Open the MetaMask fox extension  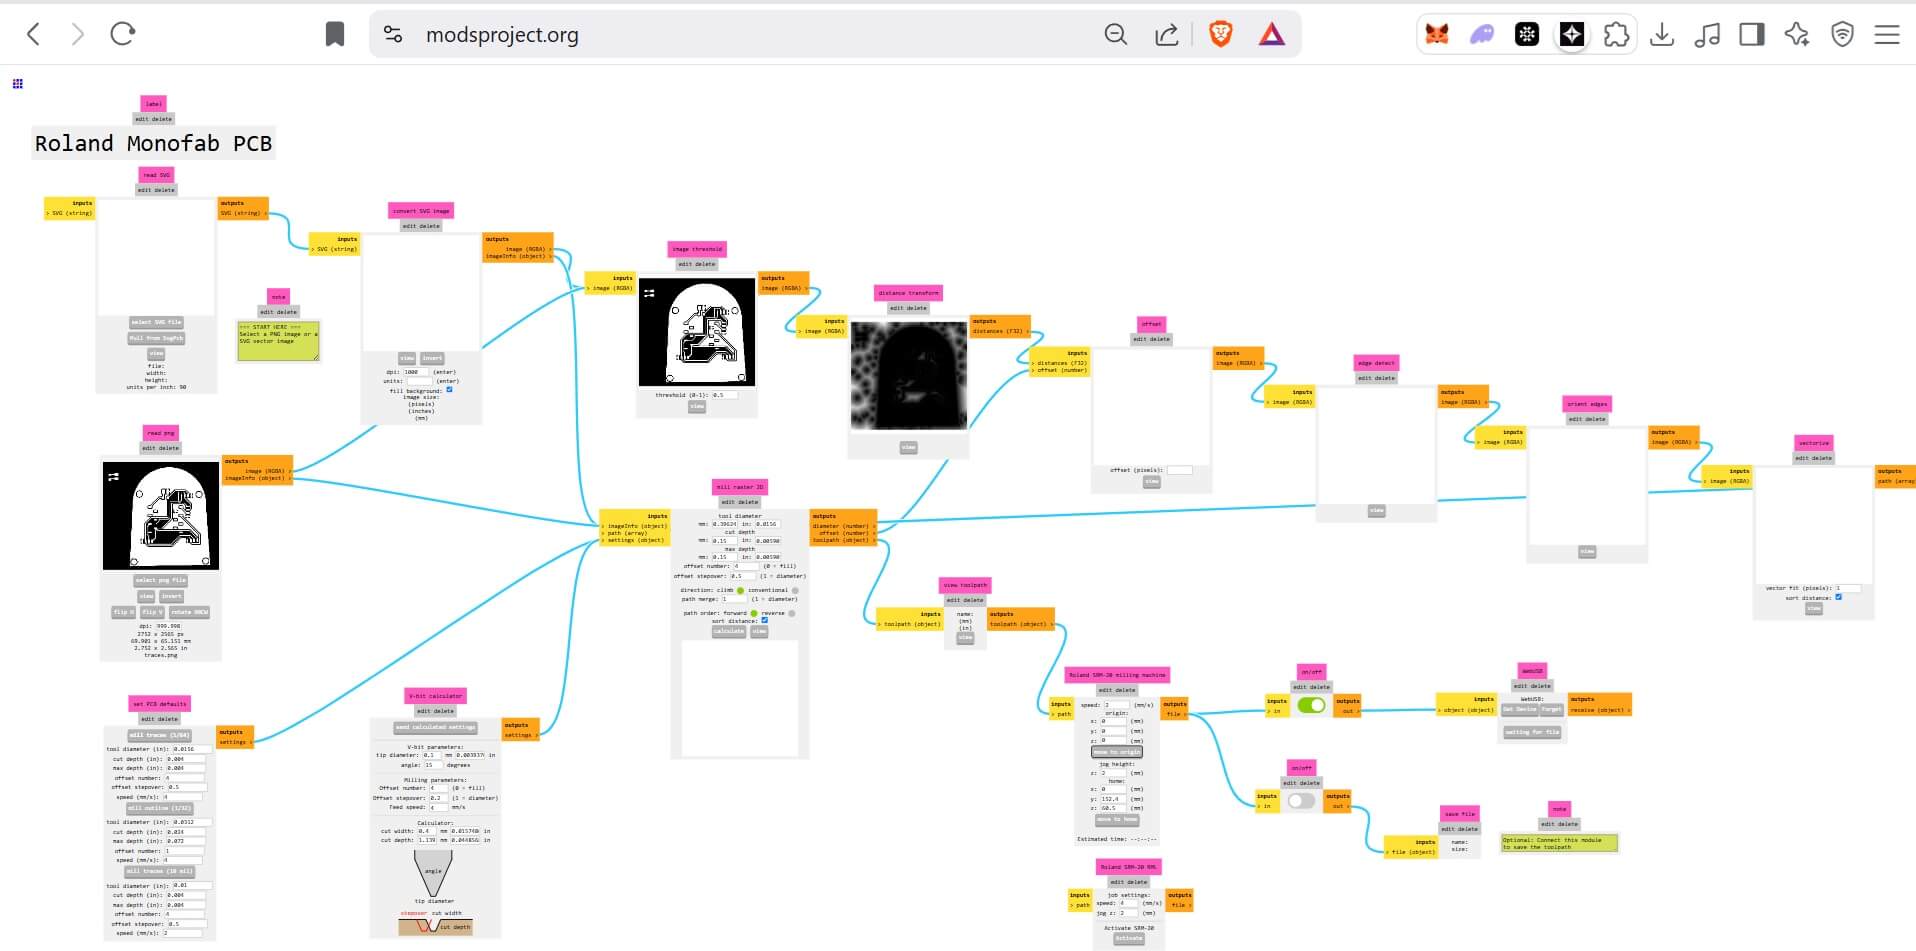coord(1437,35)
